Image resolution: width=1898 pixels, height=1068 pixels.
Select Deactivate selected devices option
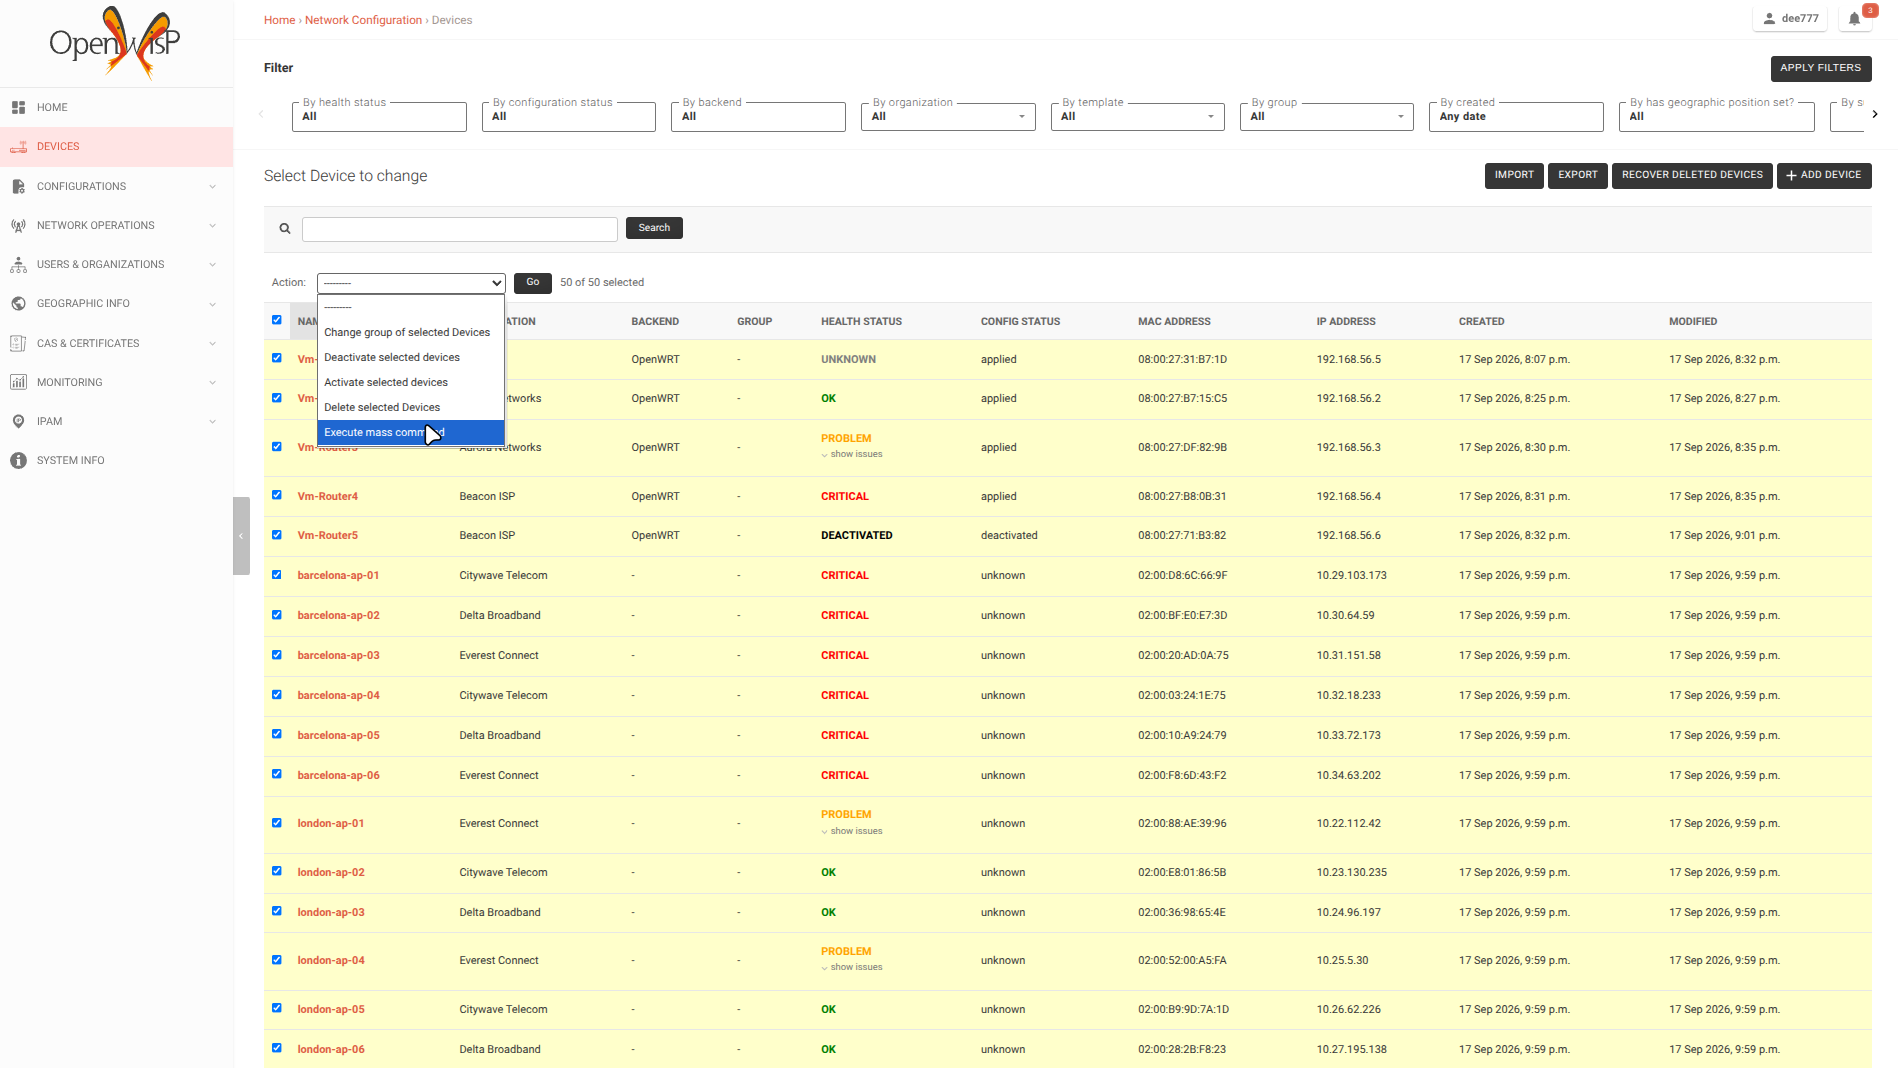[x=411, y=357]
